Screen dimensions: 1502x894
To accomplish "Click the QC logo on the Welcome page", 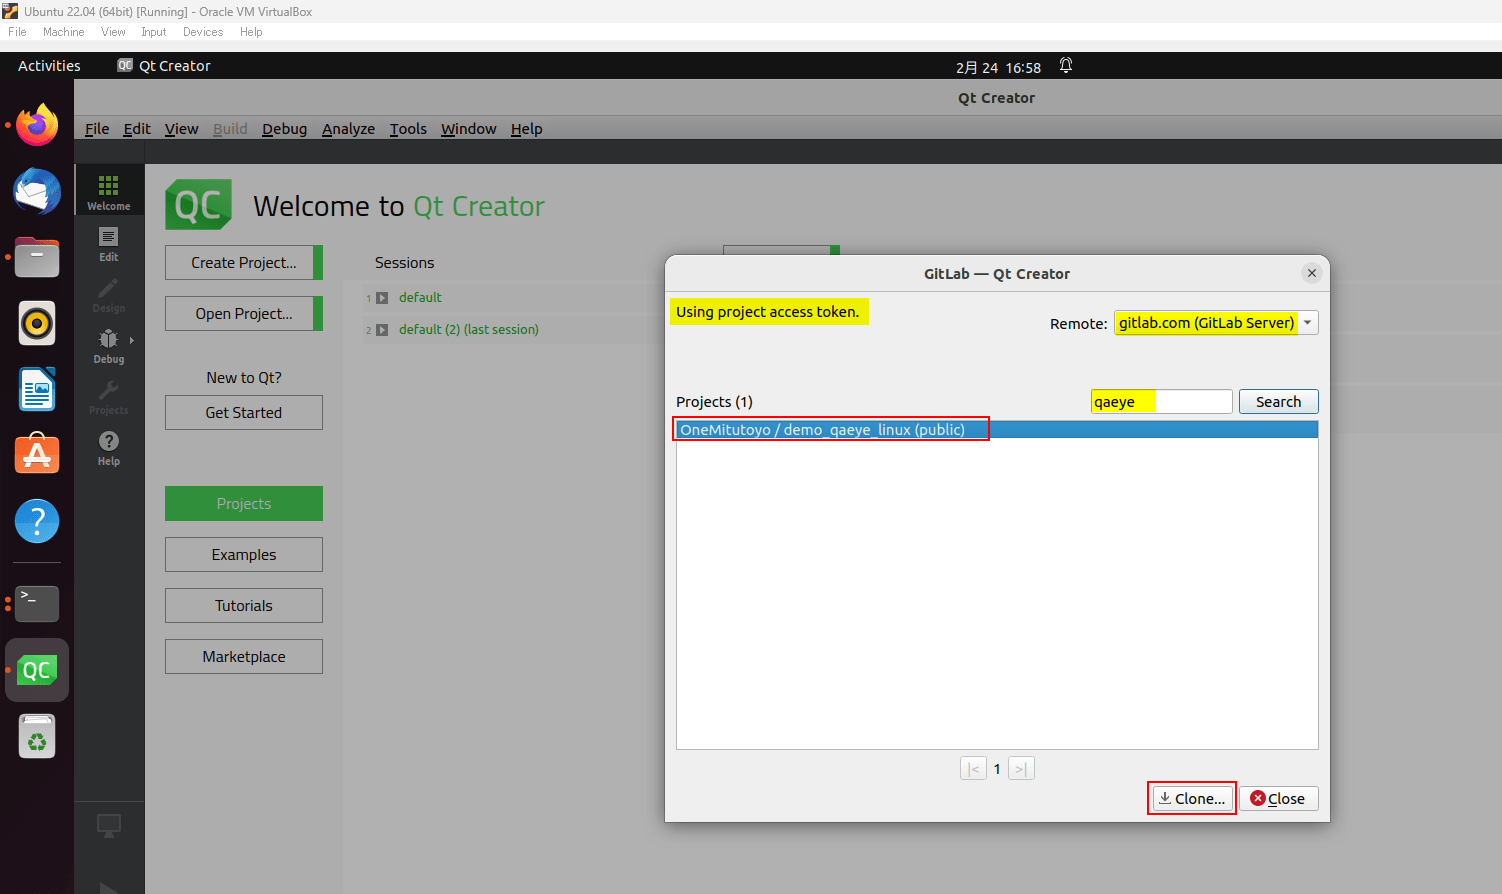I will coord(198,205).
